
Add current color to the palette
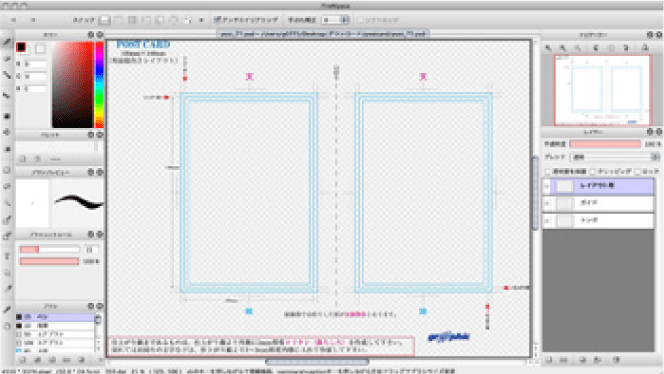[x=22, y=159]
